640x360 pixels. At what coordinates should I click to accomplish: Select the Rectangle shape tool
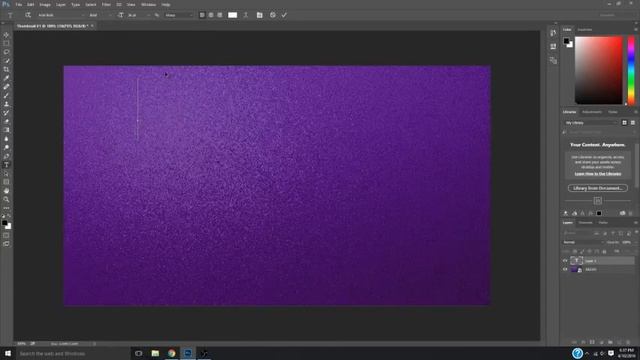6,182
